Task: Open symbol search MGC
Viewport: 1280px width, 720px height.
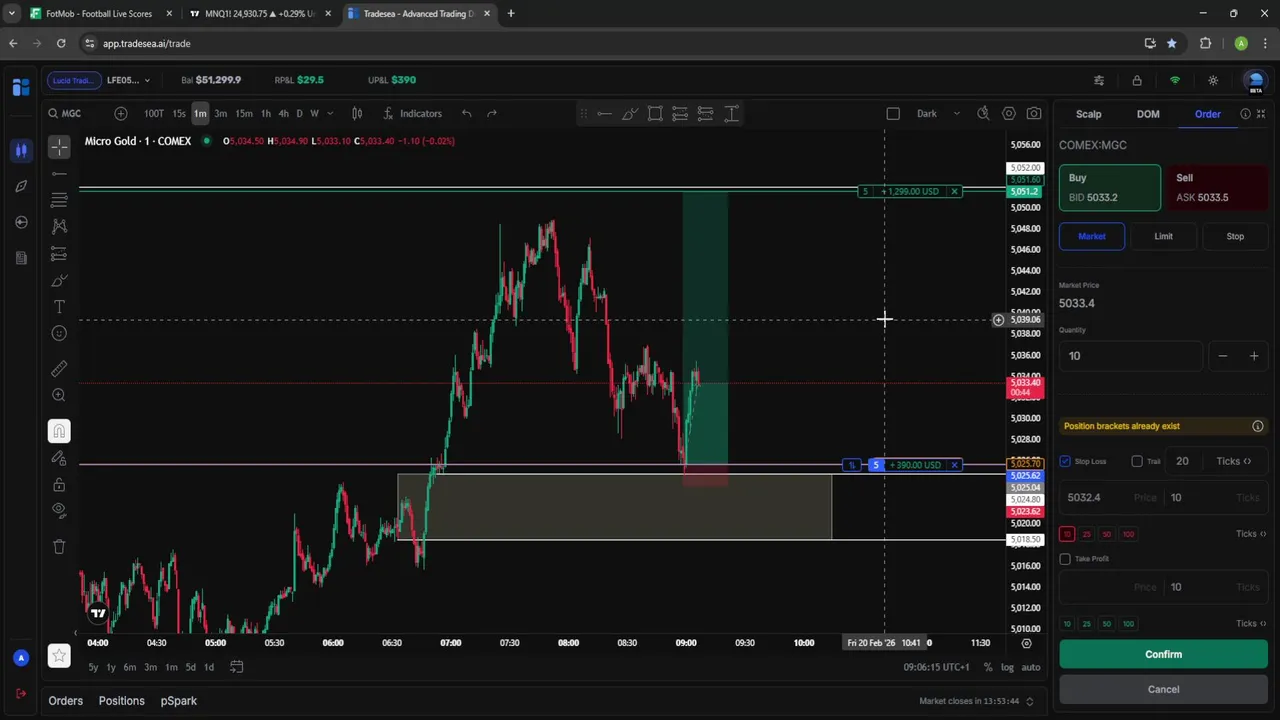Action: pos(65,113)
